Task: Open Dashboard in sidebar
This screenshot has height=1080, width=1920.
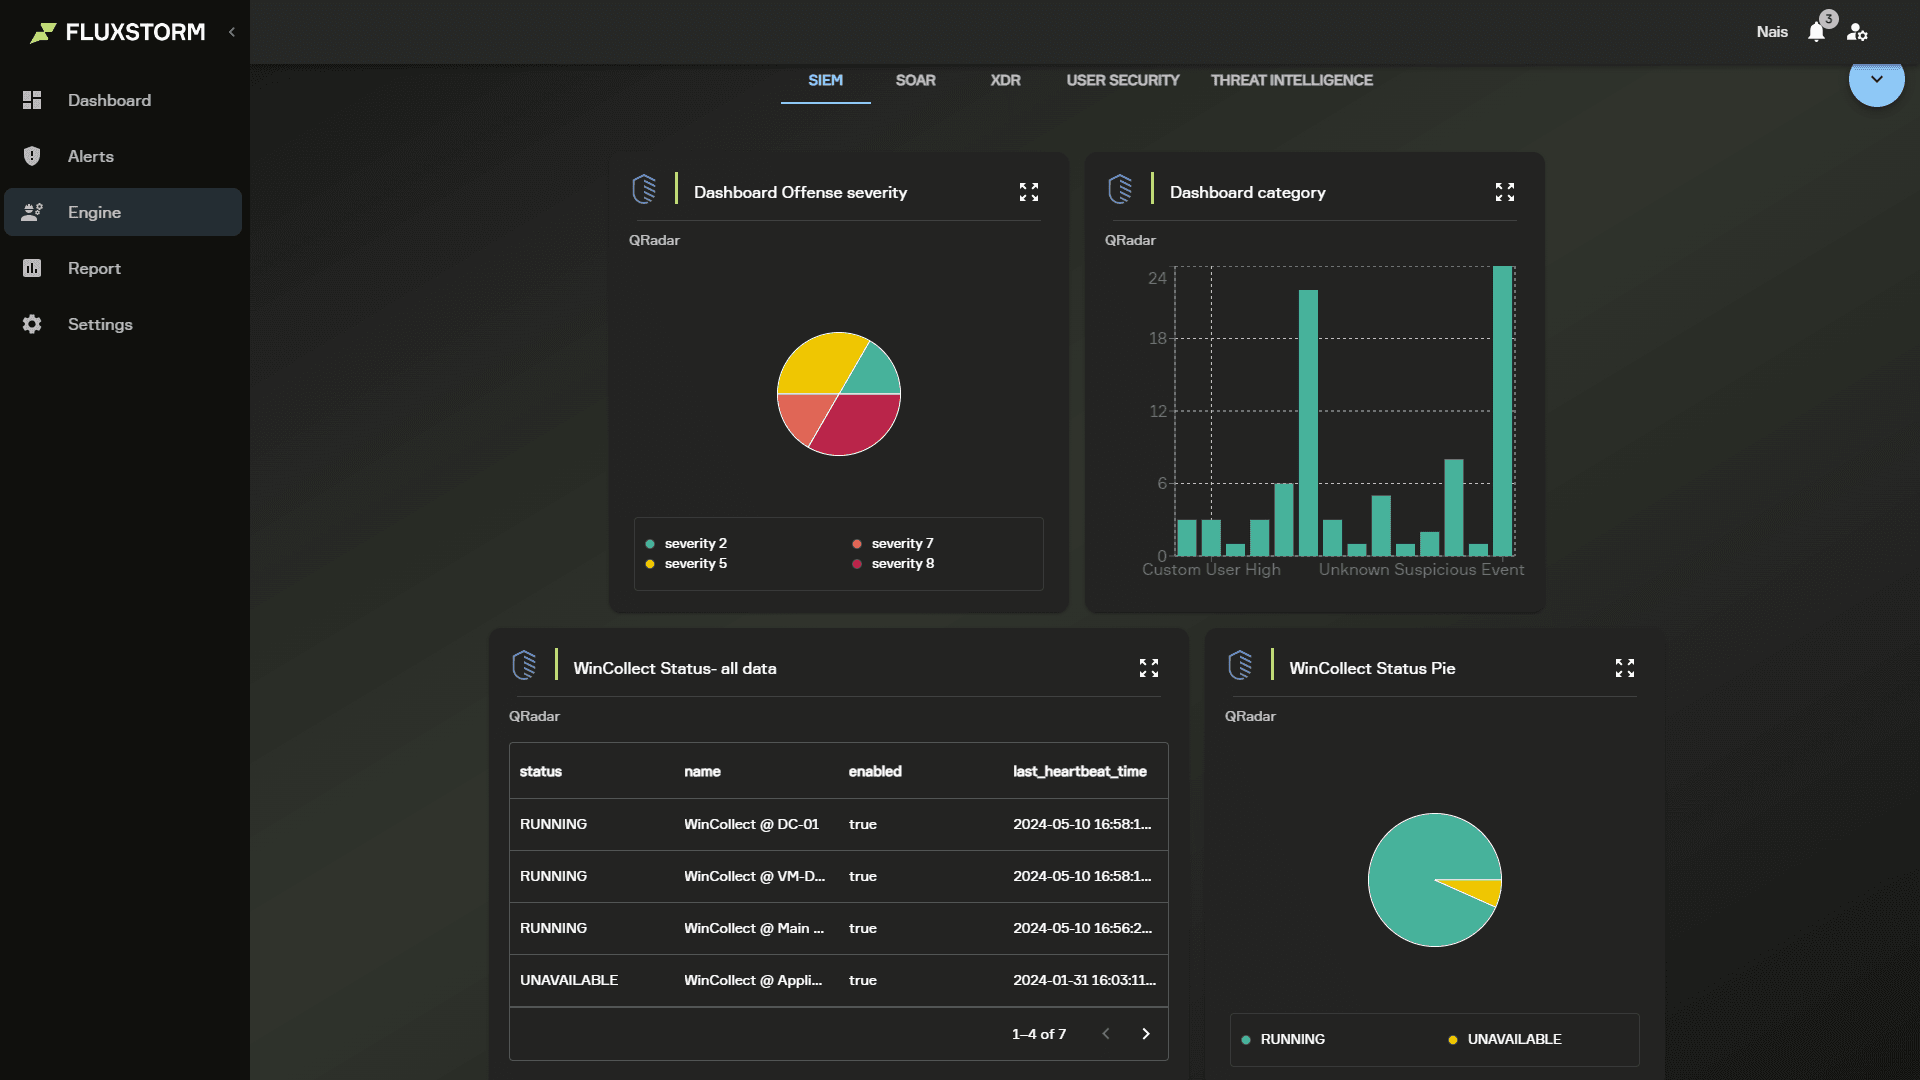Action: 109,100
